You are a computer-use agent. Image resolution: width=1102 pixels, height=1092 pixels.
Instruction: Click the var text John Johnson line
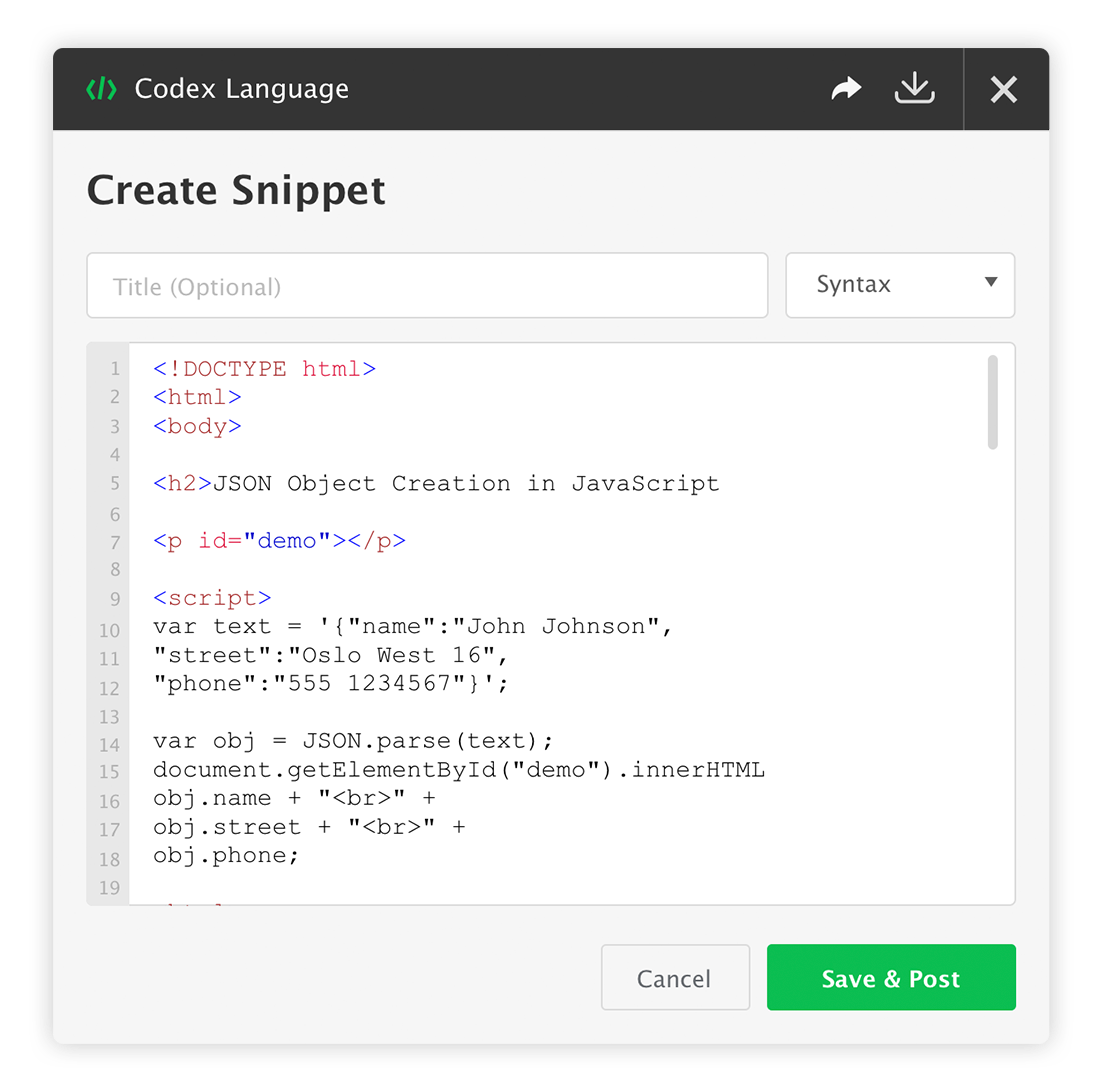tap(413, 627)
